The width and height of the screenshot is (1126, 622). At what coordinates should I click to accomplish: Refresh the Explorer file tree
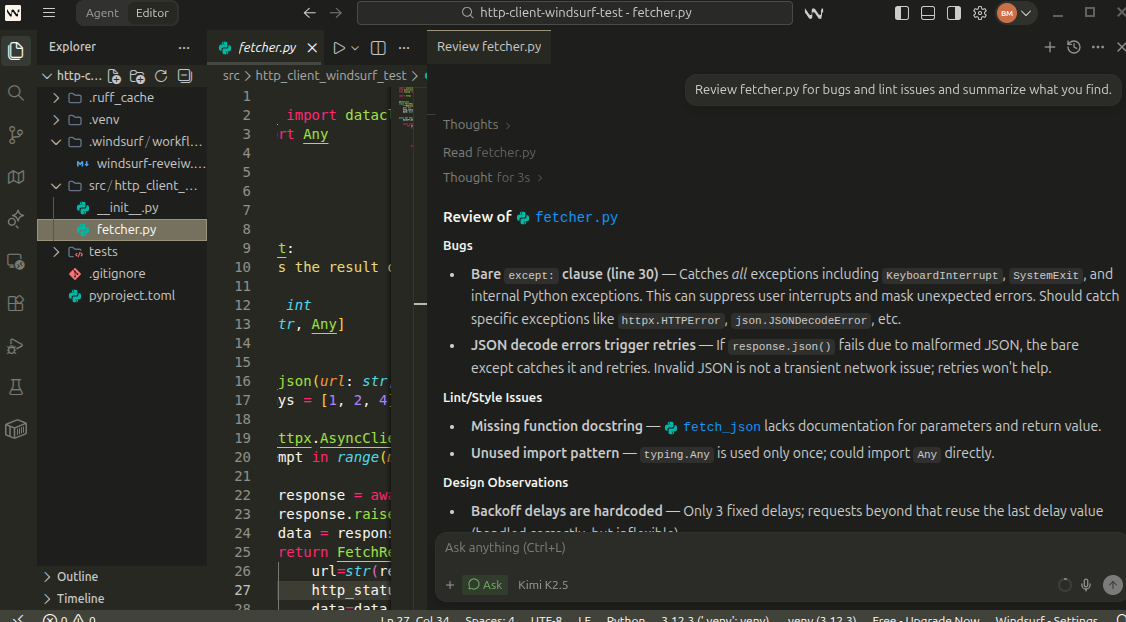(x=161, y=76)
